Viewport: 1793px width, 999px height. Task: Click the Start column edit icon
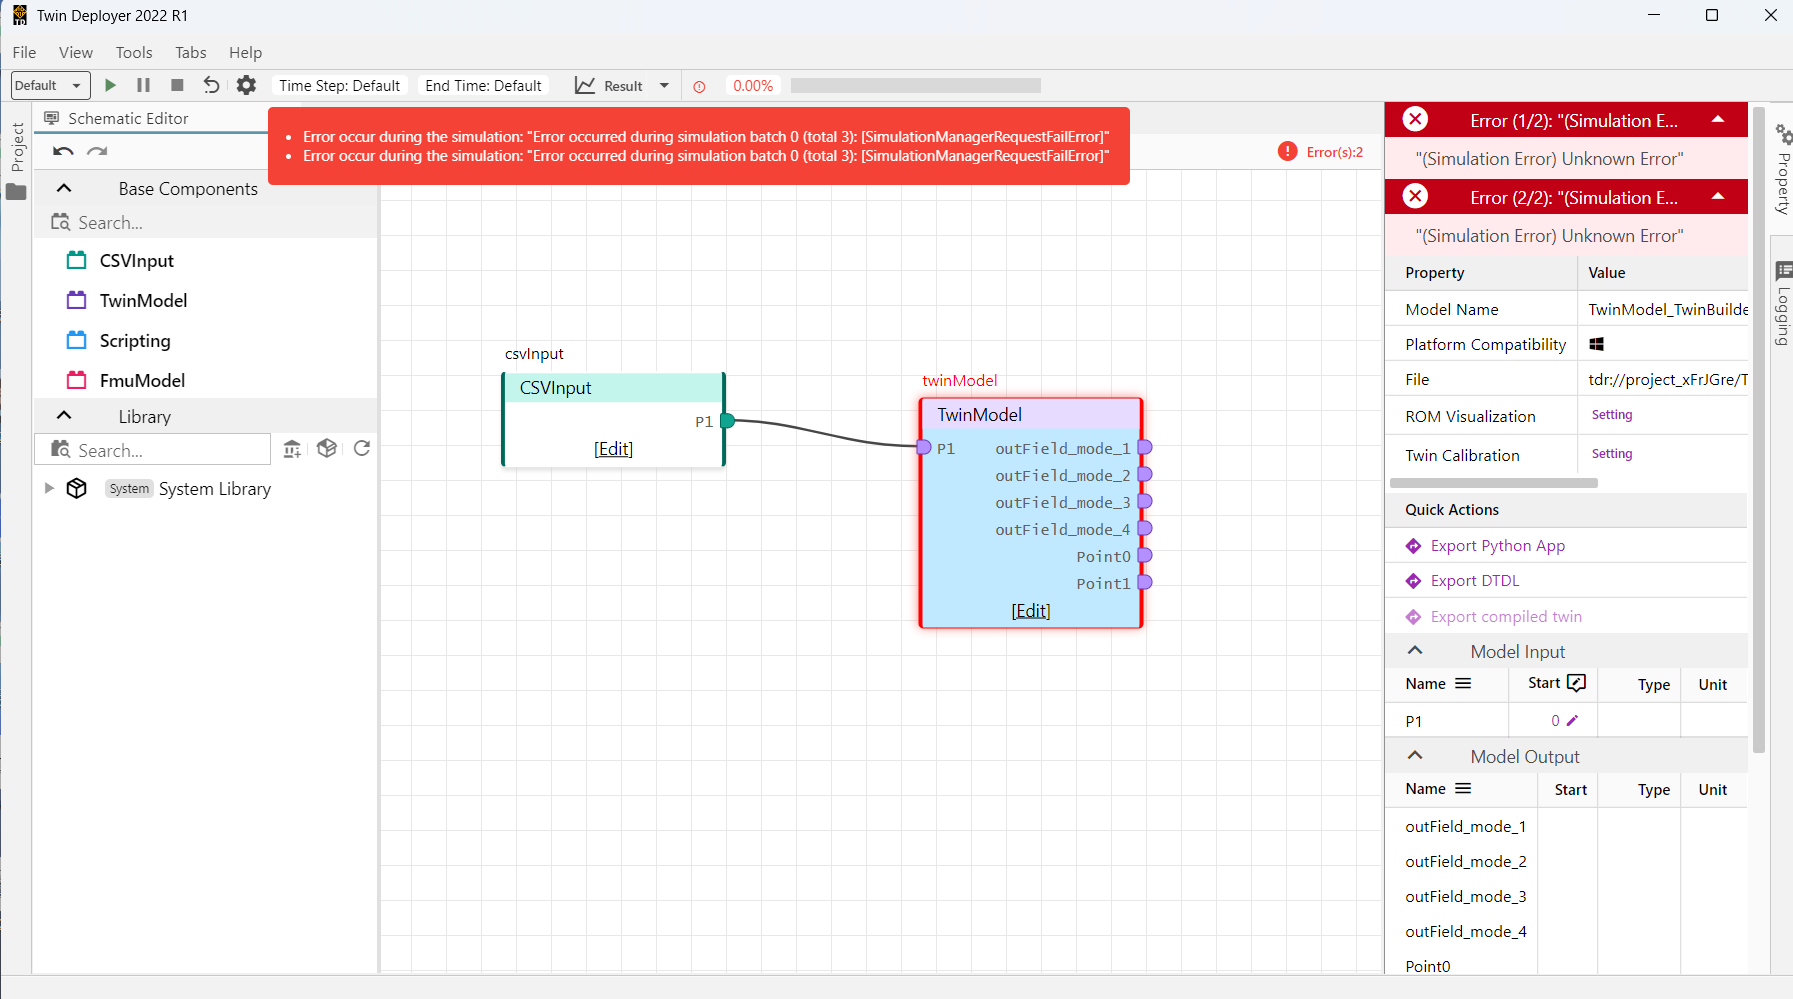click(x=1577, y=683)
